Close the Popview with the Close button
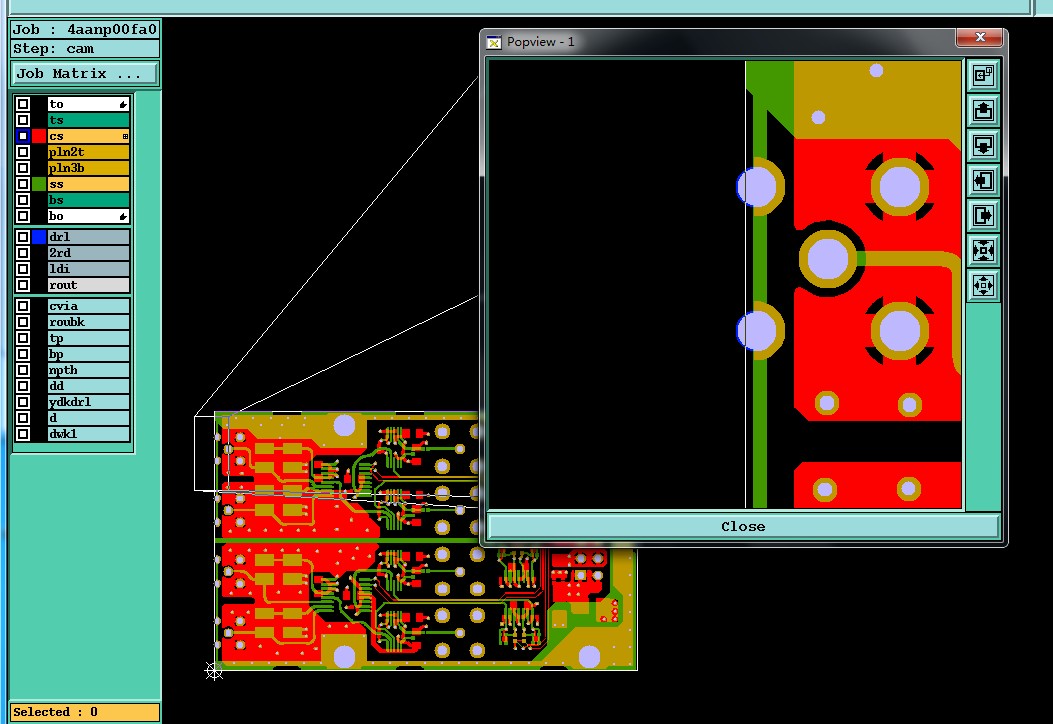The height and width of the screenshot is (724, 1053). pos(743,527)
